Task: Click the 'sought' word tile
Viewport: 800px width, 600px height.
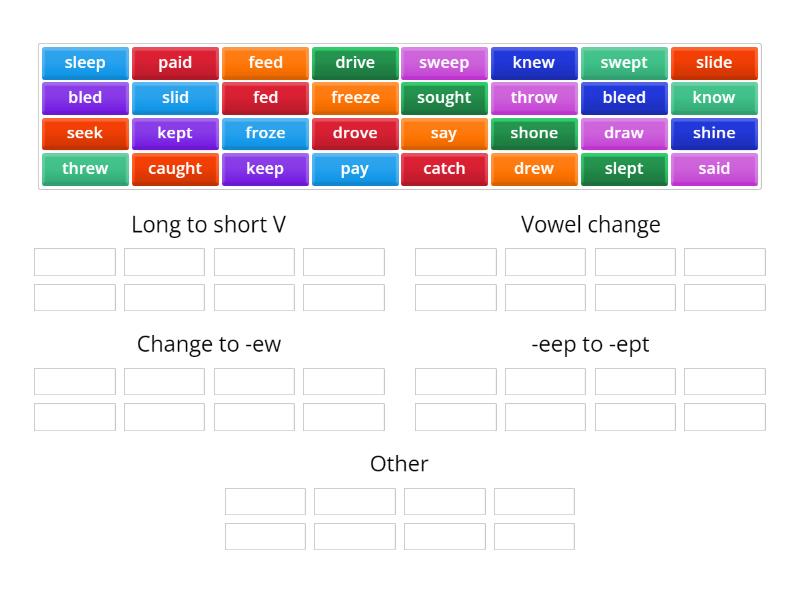Action: point(444,98)
